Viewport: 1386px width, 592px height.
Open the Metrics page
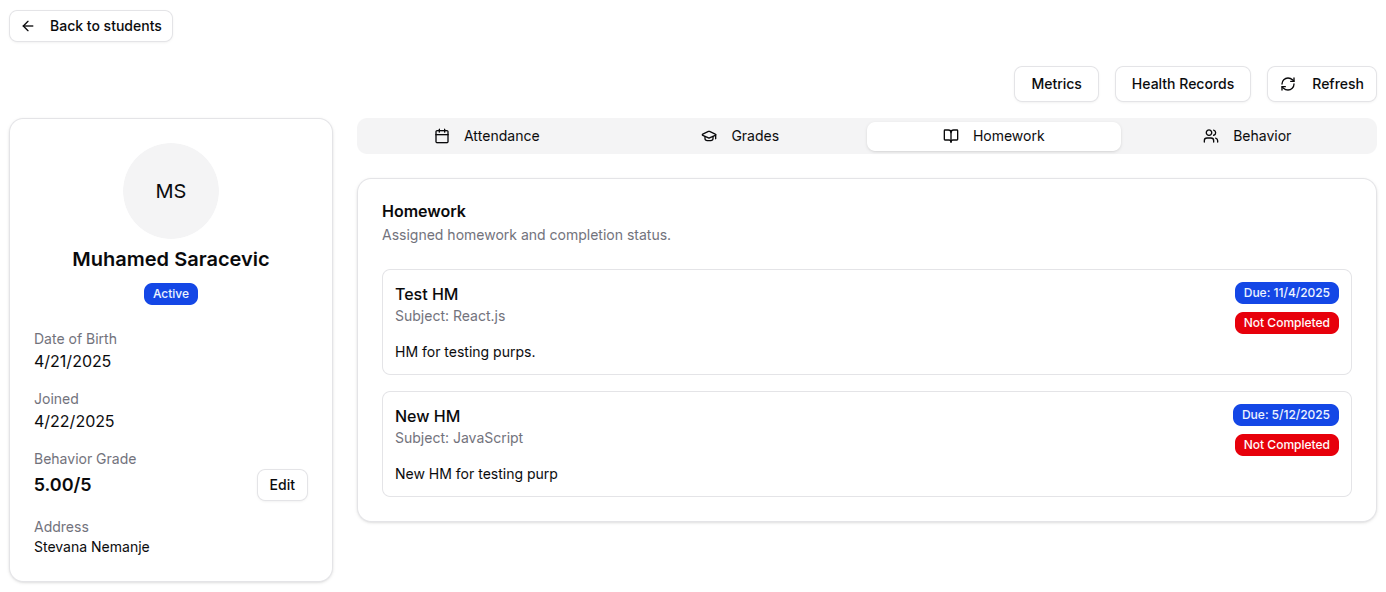point(1056,84)
